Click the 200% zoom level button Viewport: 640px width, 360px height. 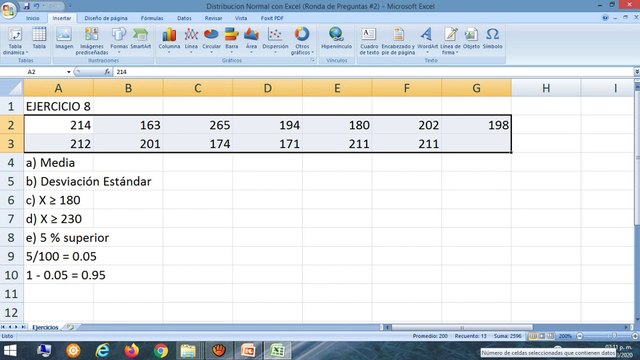pos(565,336)
